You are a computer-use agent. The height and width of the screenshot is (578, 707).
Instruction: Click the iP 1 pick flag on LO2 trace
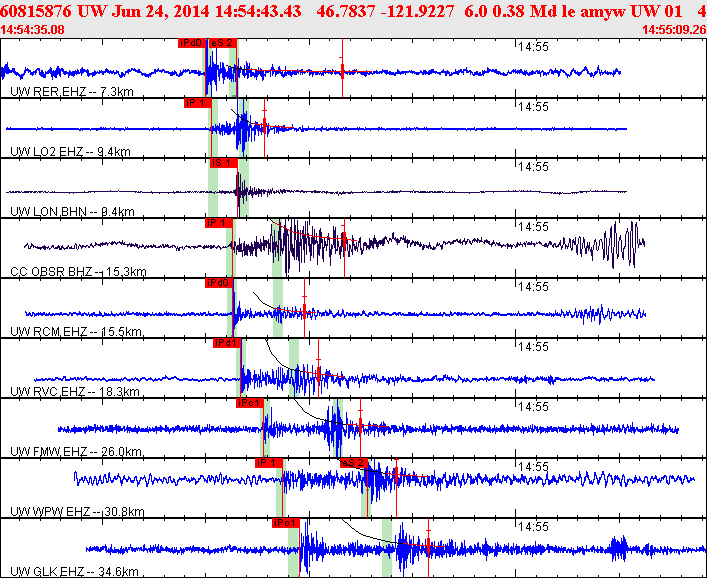point(197,103)
